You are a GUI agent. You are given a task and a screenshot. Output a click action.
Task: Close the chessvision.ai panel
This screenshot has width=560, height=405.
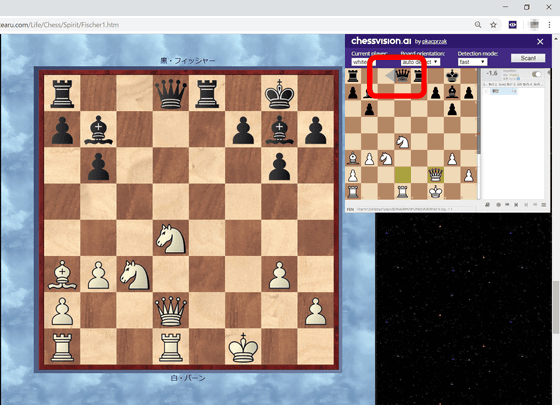pos(540,41)
